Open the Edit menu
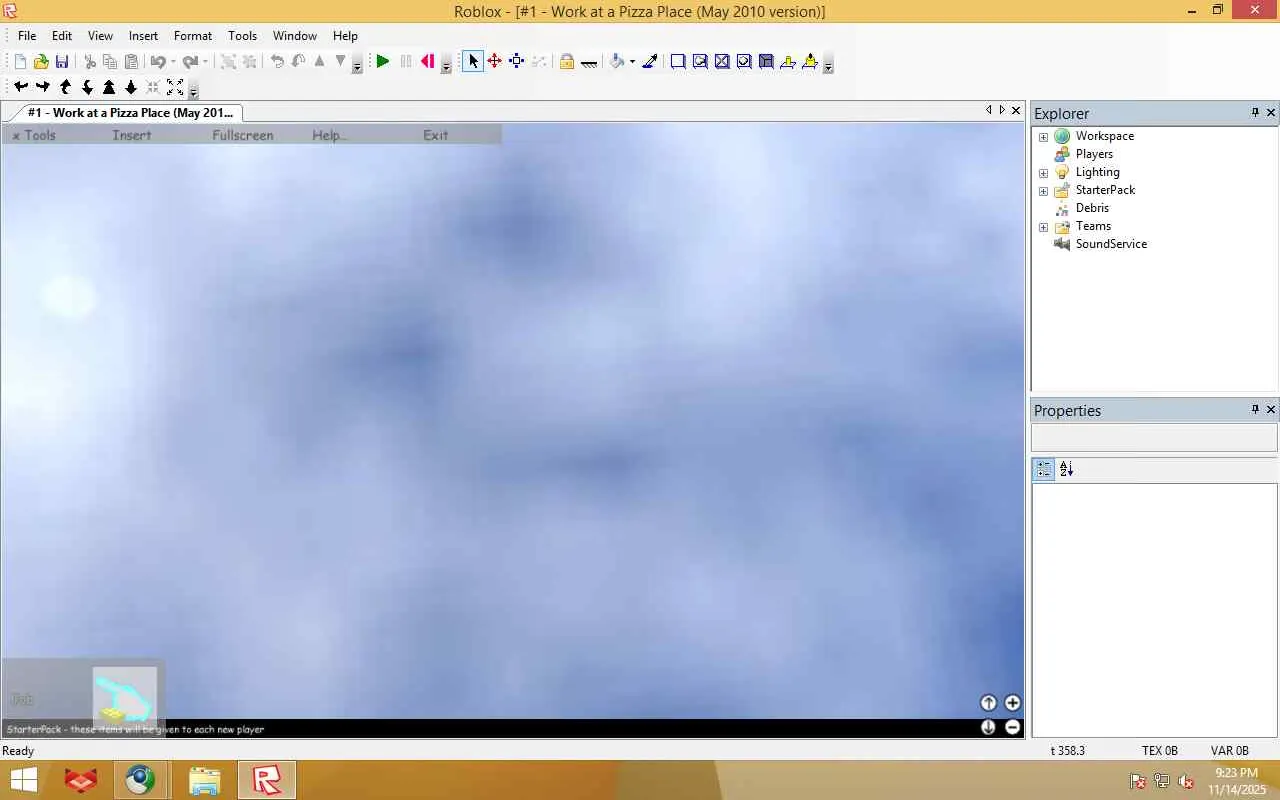Screen dimensions: 1280x800 click(62, 36)
